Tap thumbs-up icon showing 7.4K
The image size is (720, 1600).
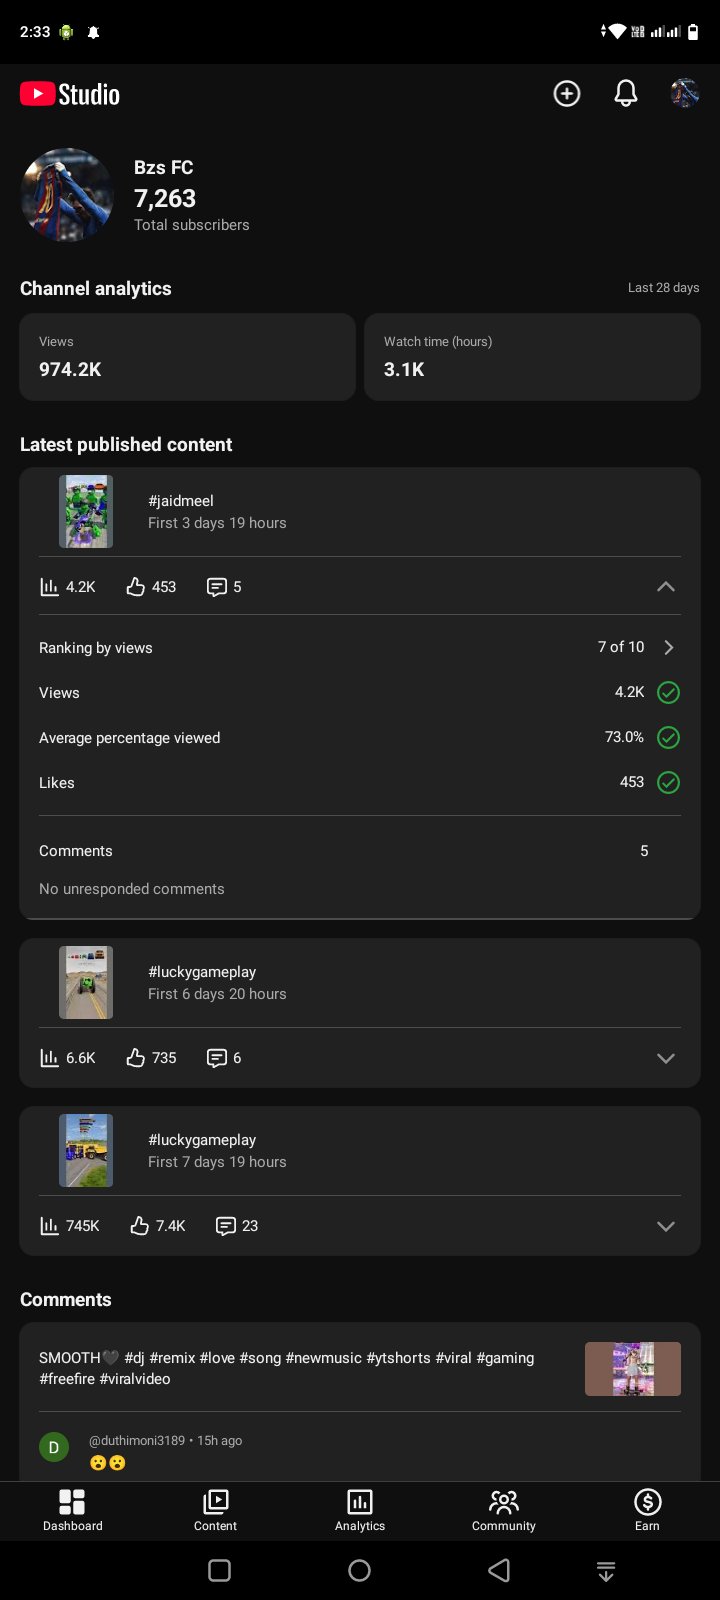point(140,1226)
